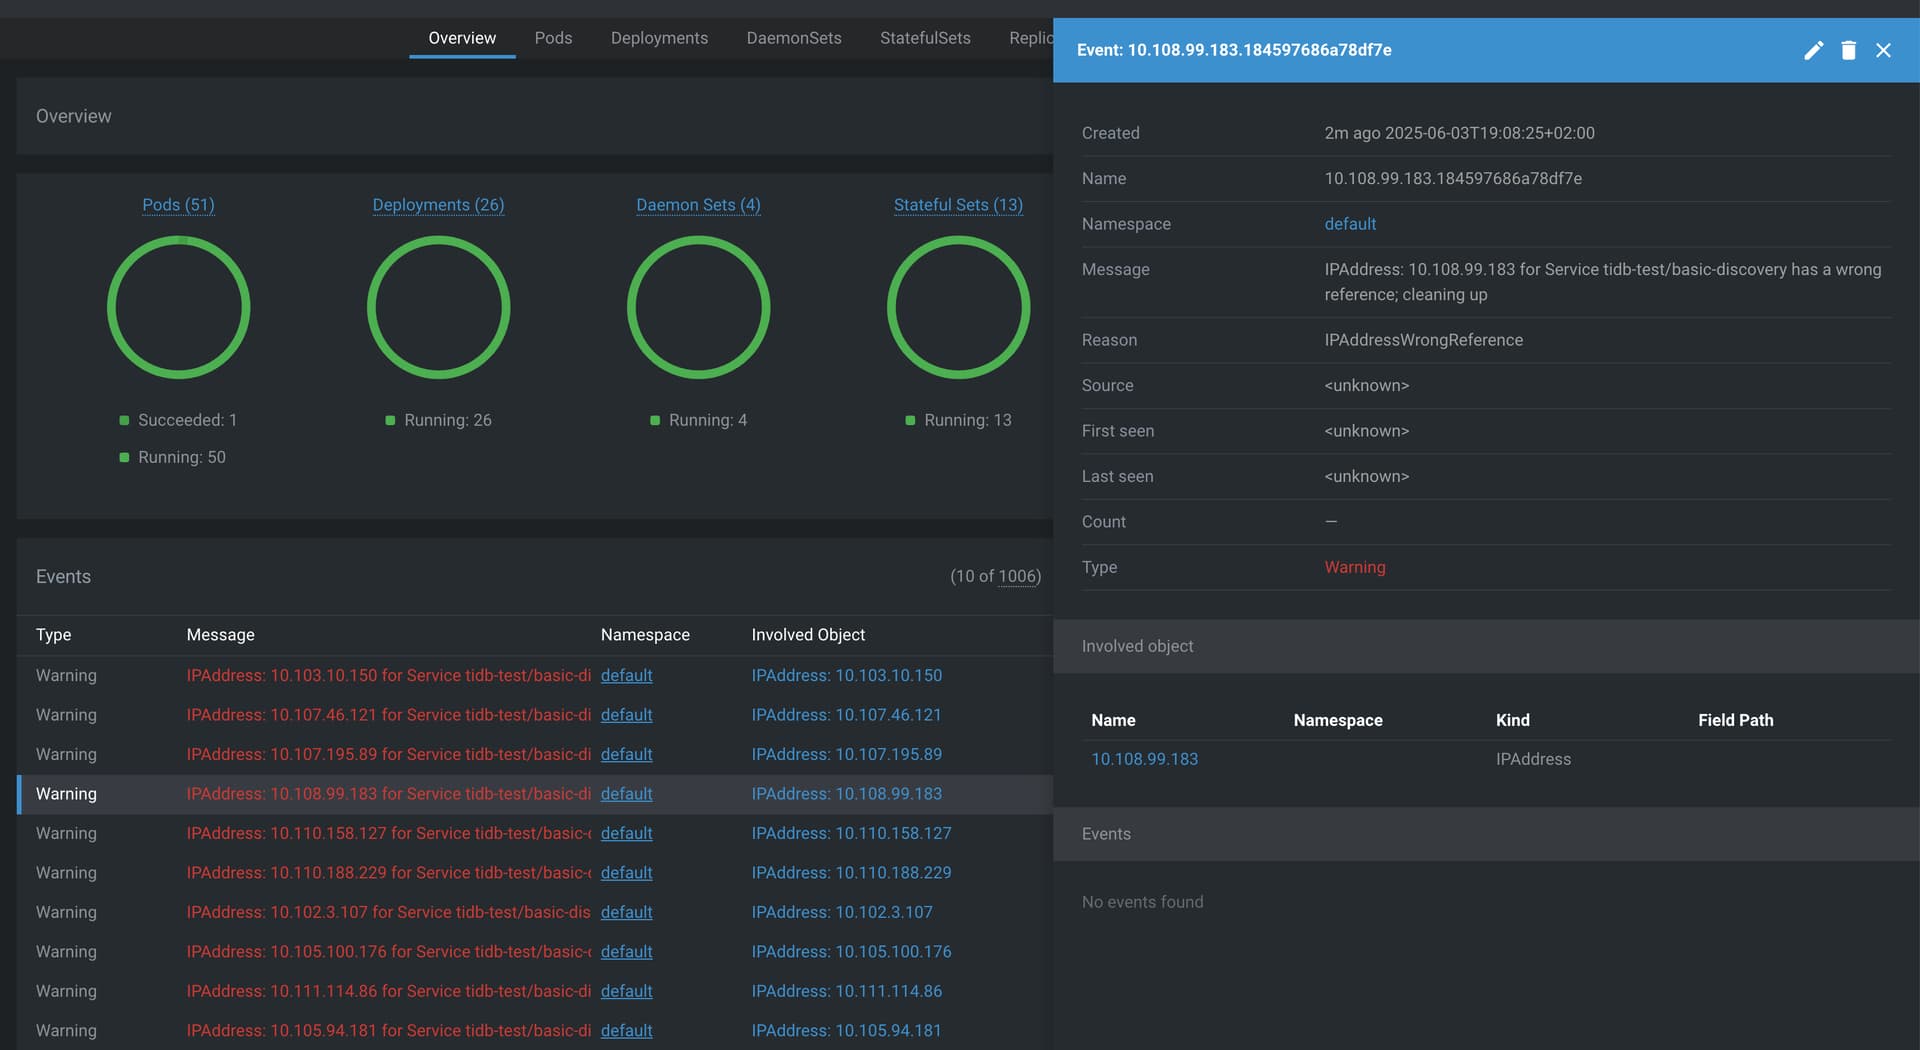Sort events by Involved Object column
This screenshot has width=1920, height=1050.
[x=808, y=635]
